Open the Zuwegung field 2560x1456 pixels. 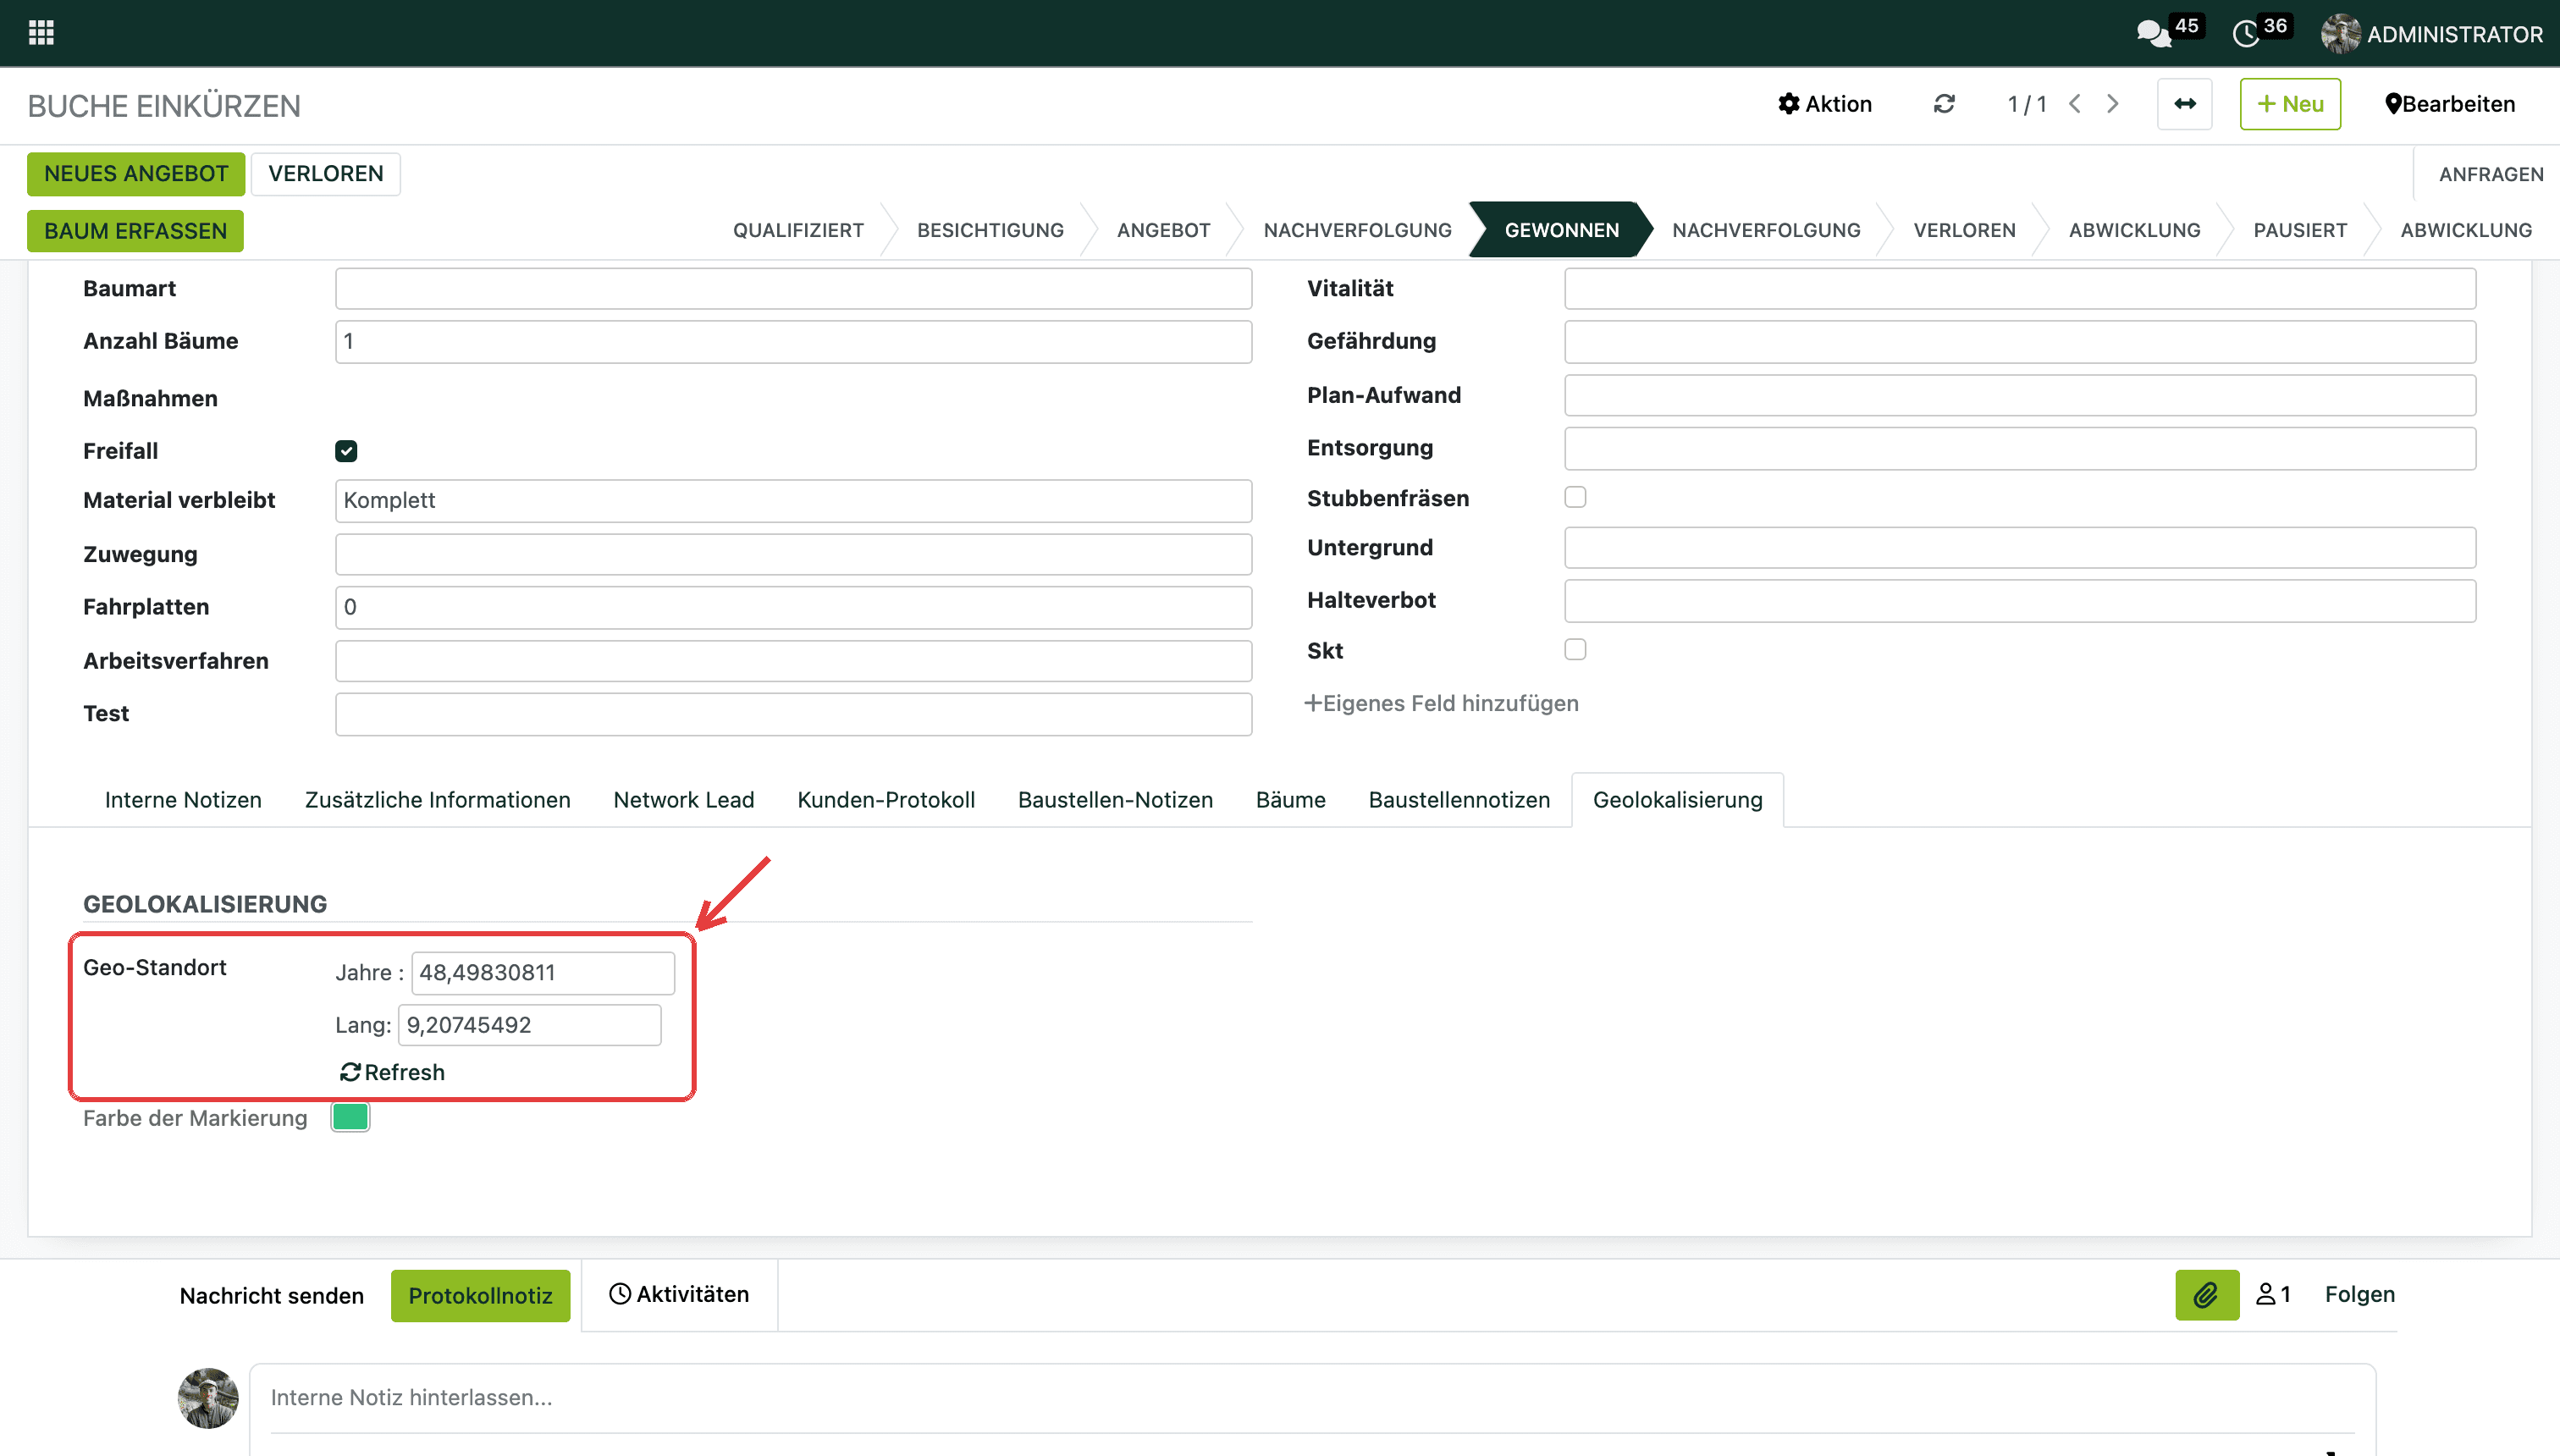tap(793, 554)
